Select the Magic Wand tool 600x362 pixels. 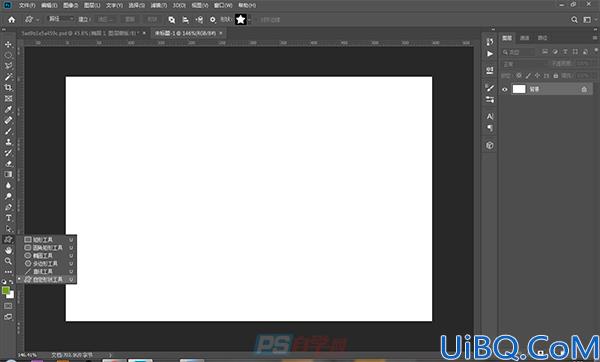click(8, 77)
